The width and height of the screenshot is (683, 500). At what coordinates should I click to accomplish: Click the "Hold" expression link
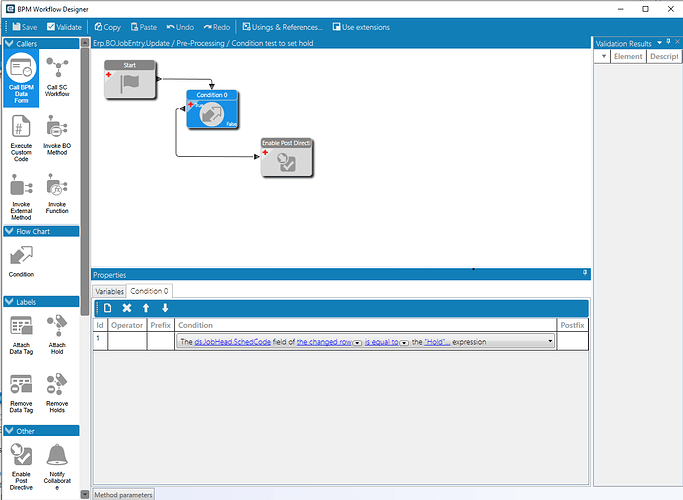(x=437, y=342)
